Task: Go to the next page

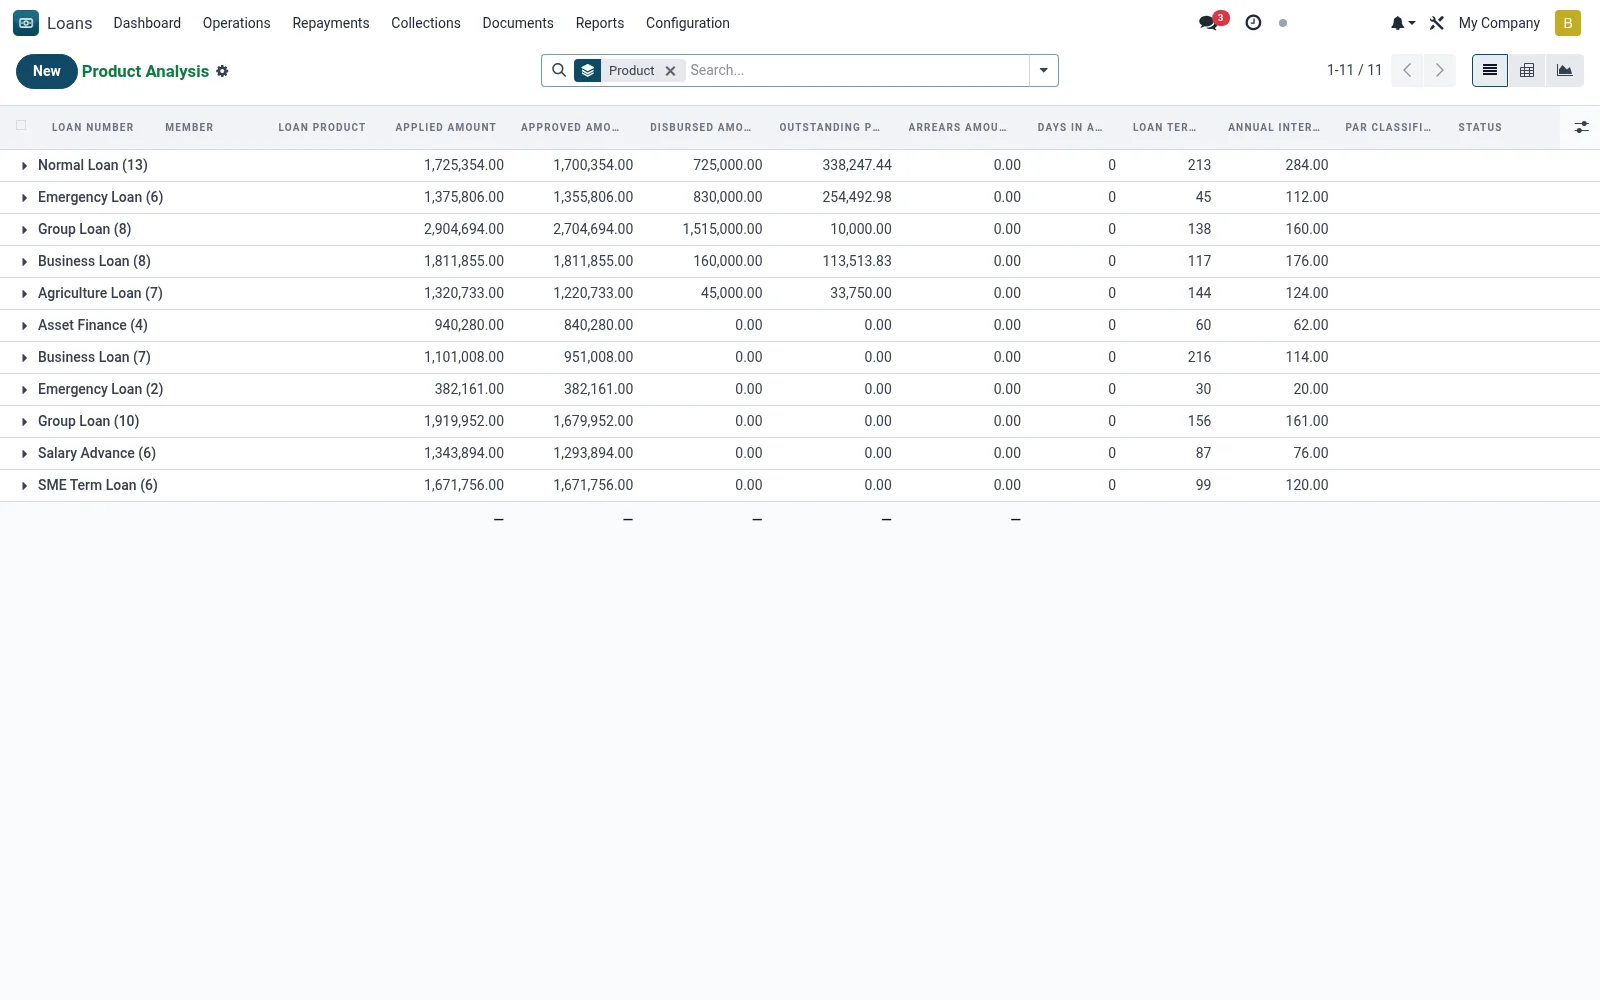Action: point(1440,70)
